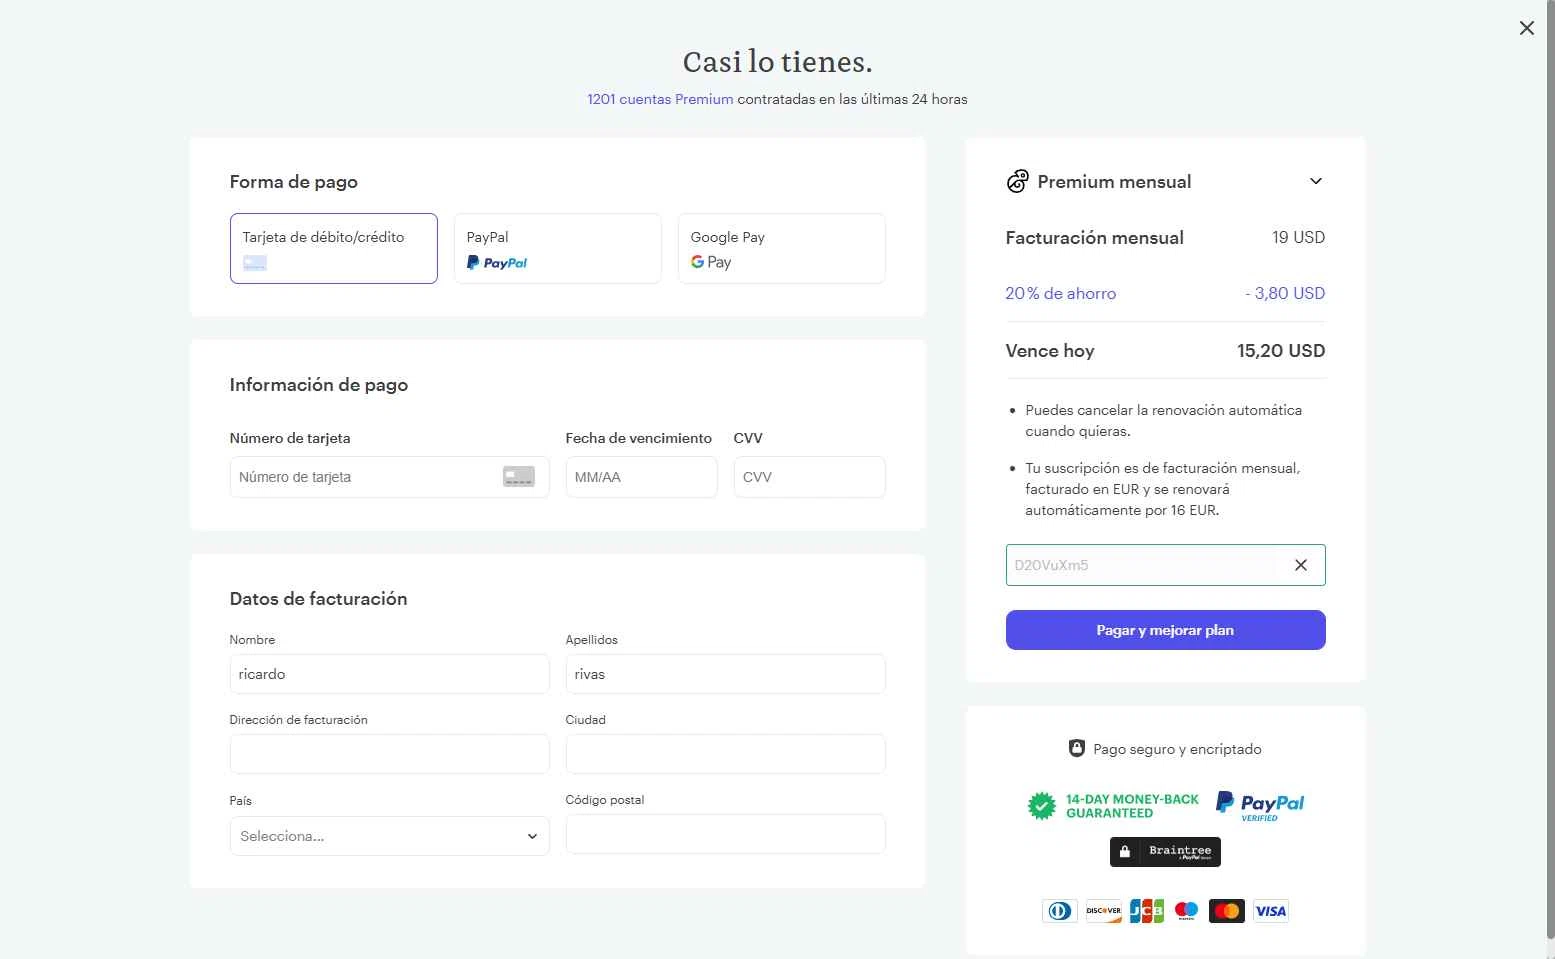Click the lock icon beside Pago seguro
This screenshot has height=959, width=1555.
[x=1076, y=748]
